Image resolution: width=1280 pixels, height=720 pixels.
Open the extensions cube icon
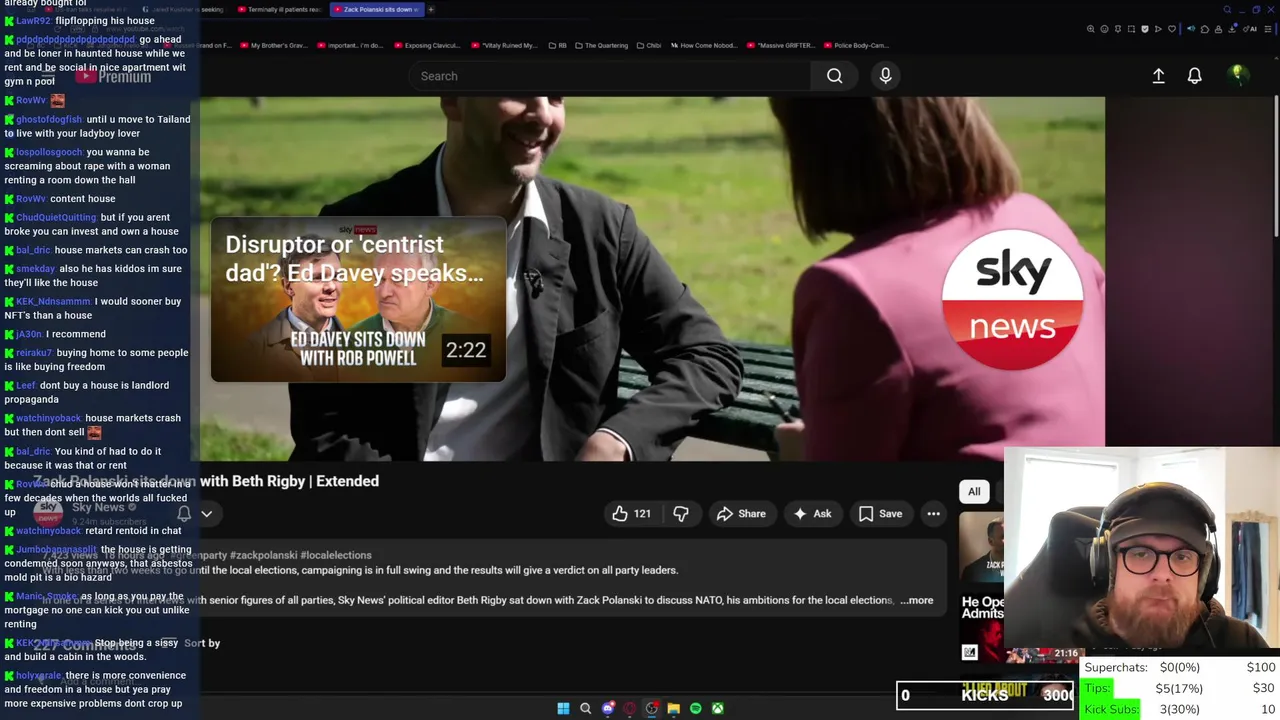tap(1205, 29)
